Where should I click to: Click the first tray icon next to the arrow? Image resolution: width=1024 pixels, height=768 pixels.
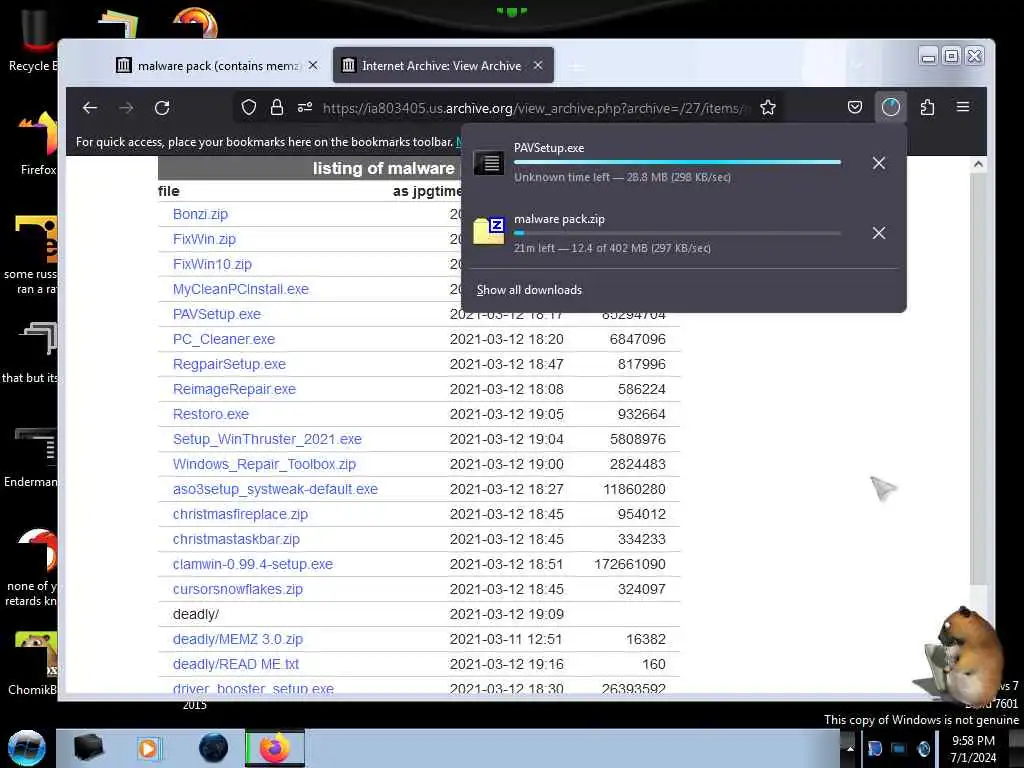(x=874, y=748)
